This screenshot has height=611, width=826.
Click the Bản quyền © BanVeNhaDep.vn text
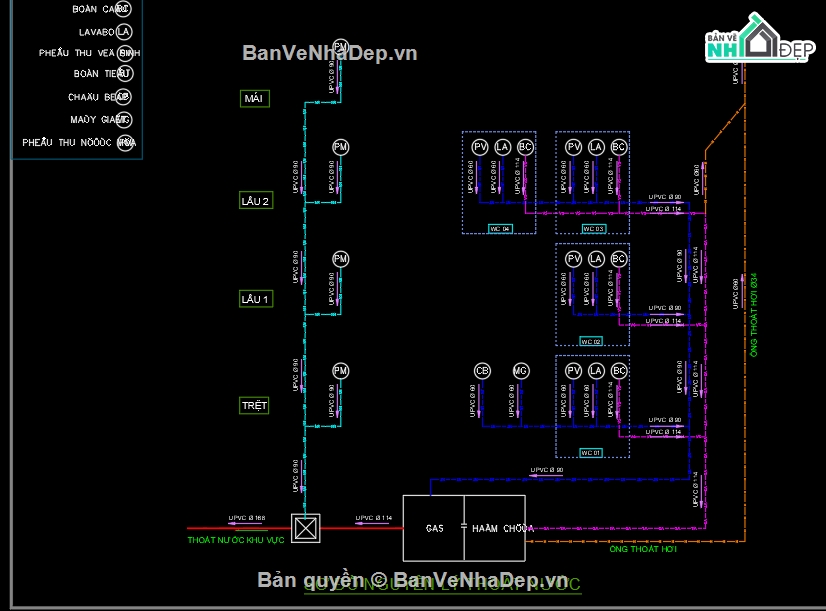pyautogui.click(x=412, y=581)
